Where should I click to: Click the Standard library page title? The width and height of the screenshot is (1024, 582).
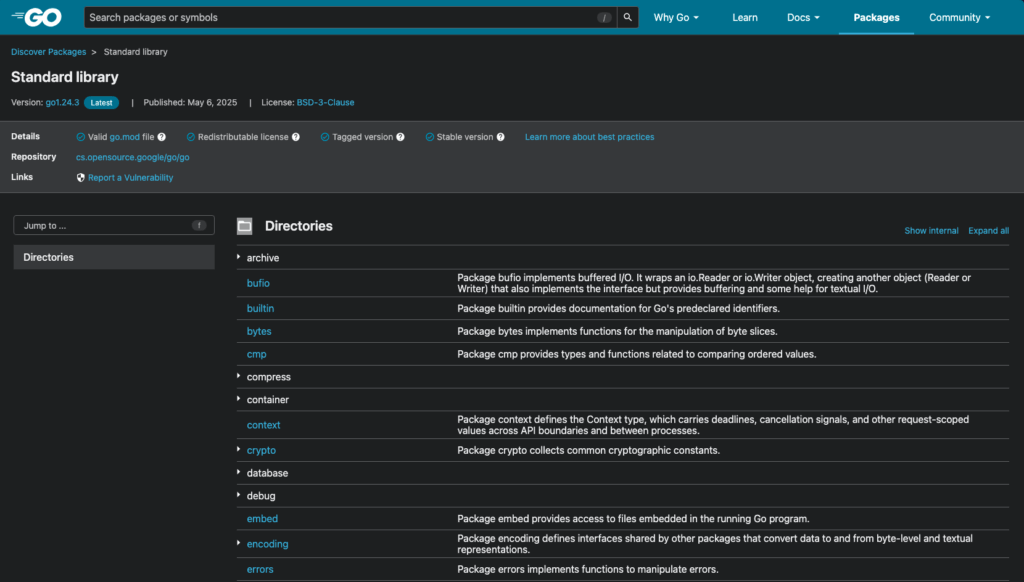coord(65,77)
